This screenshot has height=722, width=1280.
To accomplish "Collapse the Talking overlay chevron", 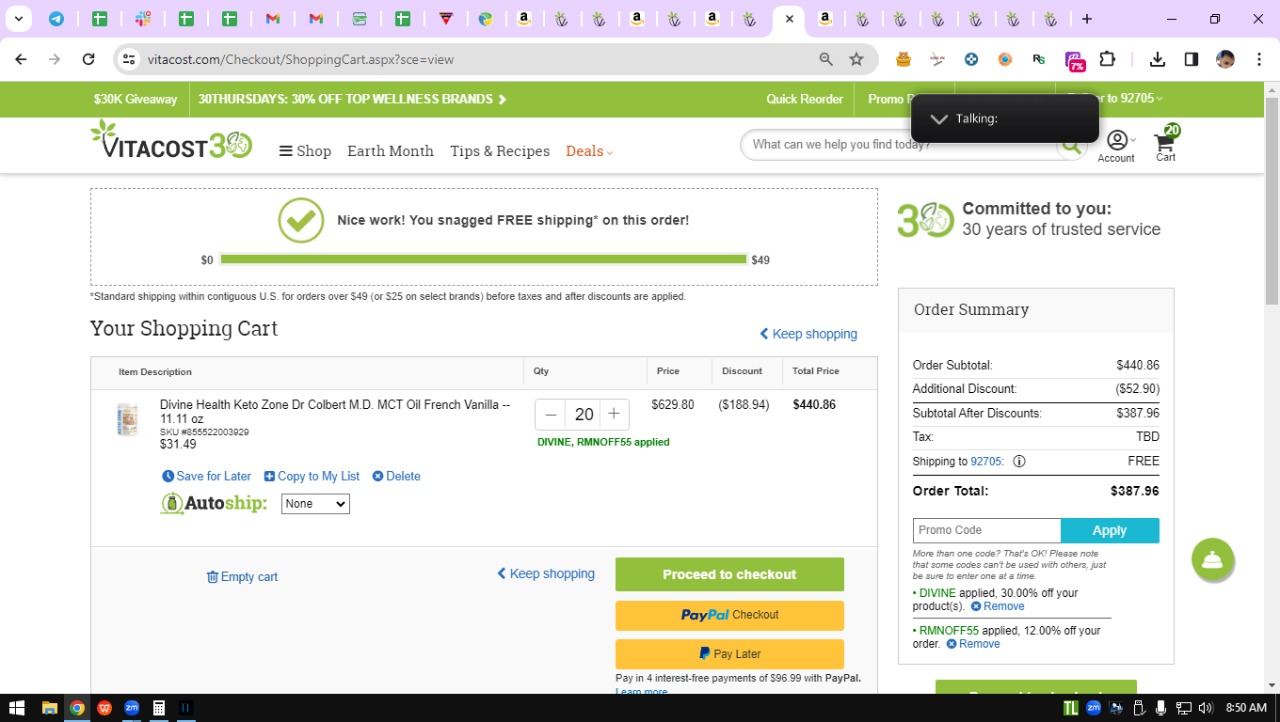I will 938,118.
